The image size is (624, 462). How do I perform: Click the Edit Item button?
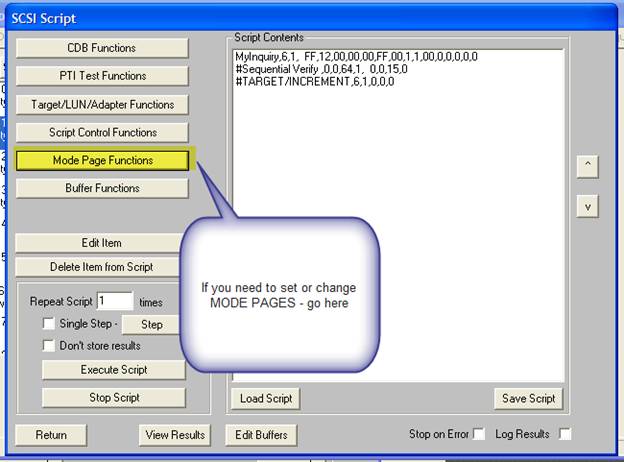tap(102, 243)
